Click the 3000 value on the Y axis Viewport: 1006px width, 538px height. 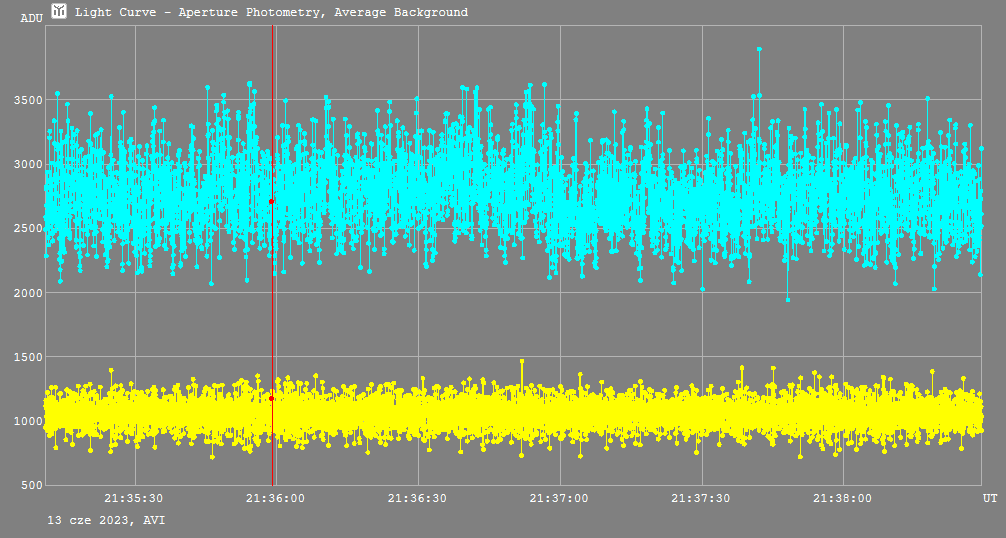tap(28, 164)
